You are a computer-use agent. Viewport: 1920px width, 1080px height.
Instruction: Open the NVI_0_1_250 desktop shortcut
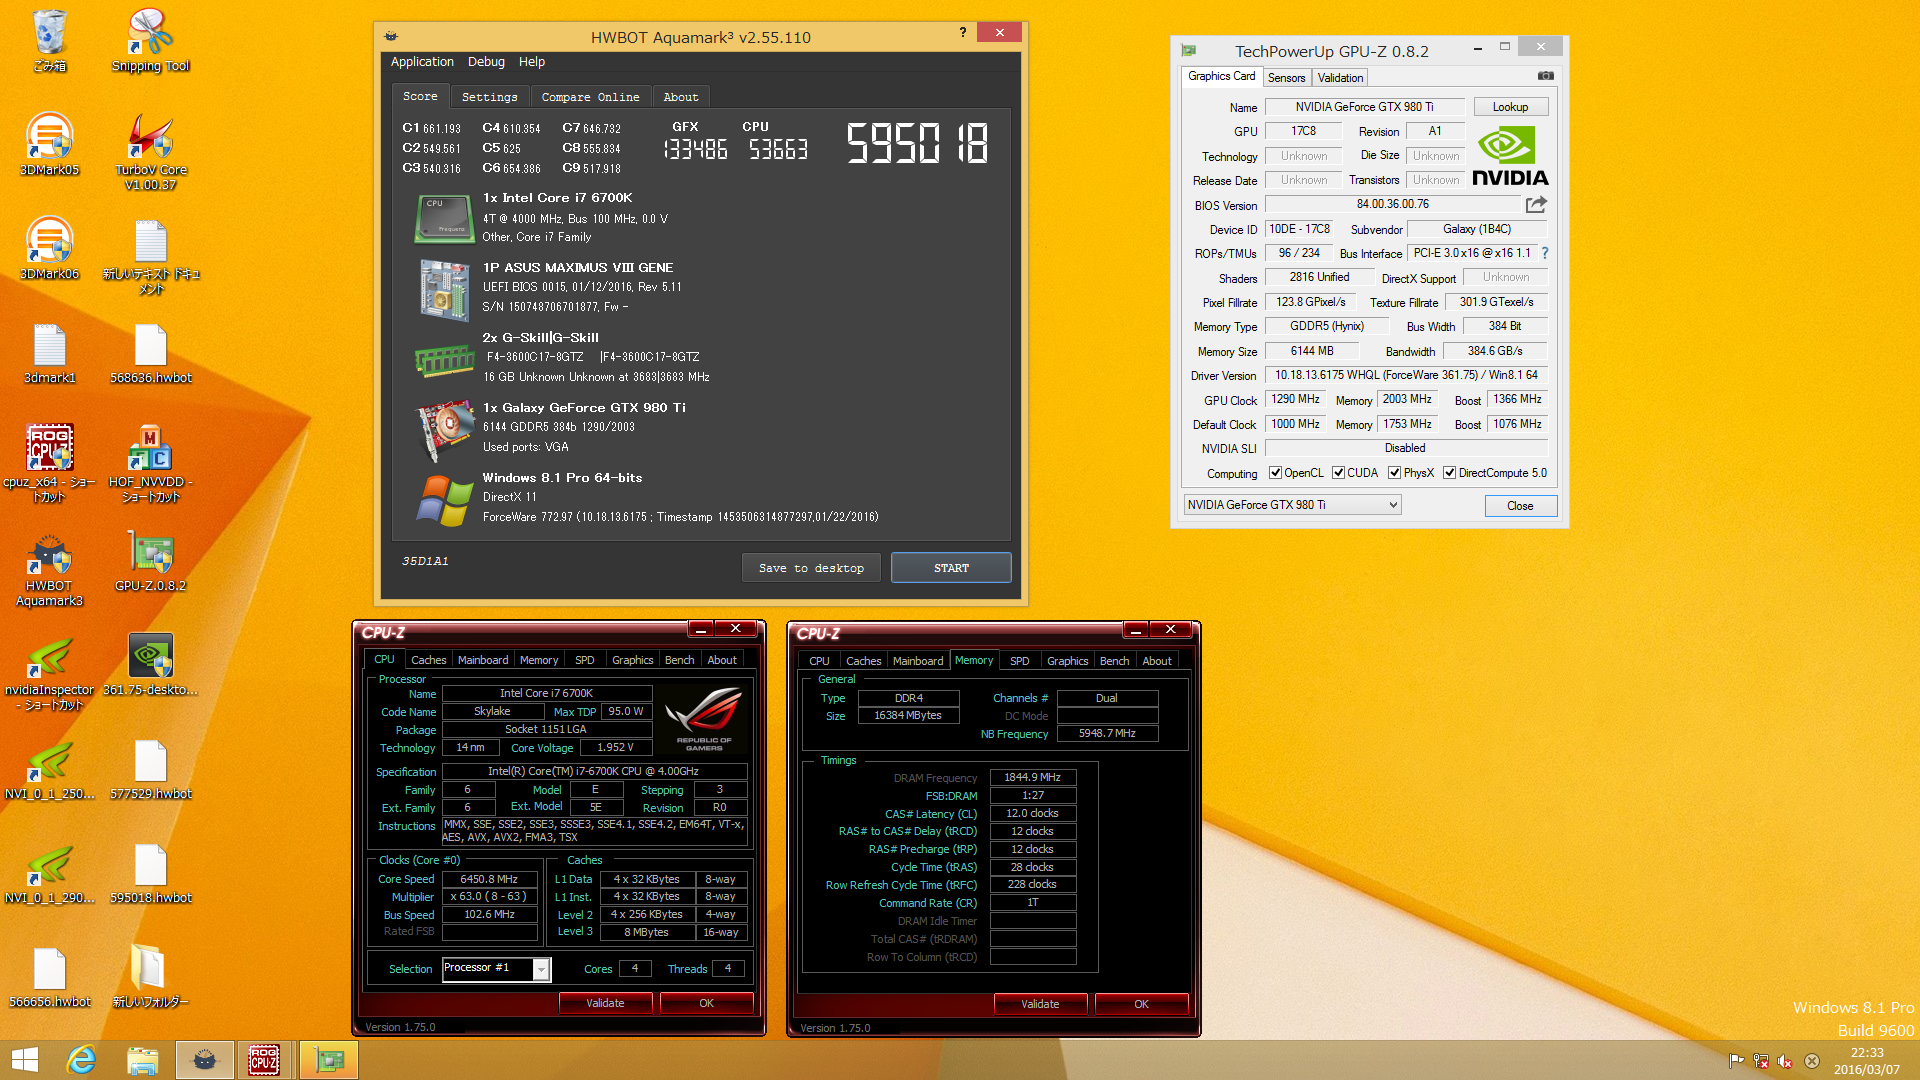[49, 770]
